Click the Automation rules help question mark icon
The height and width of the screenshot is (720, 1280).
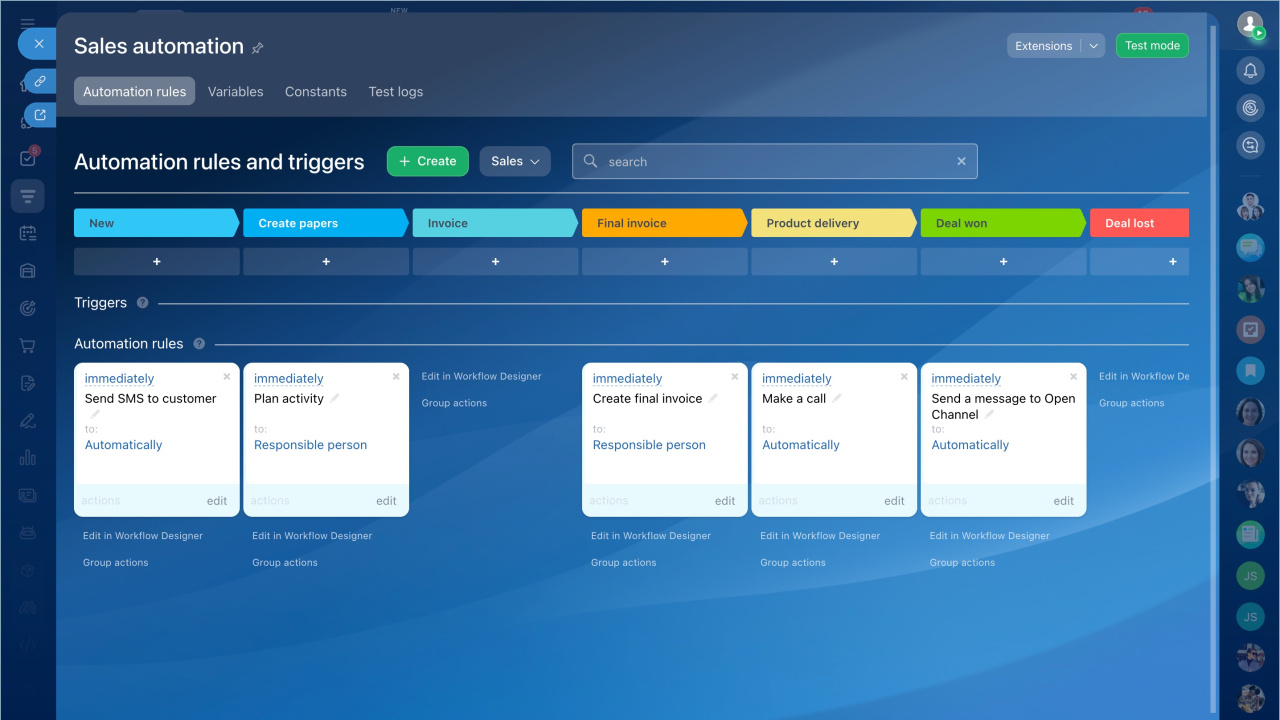coord(199,344)
